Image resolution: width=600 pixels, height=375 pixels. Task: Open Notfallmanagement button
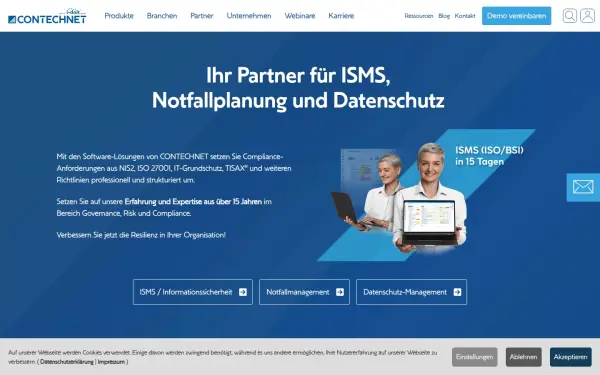[304, 292]
